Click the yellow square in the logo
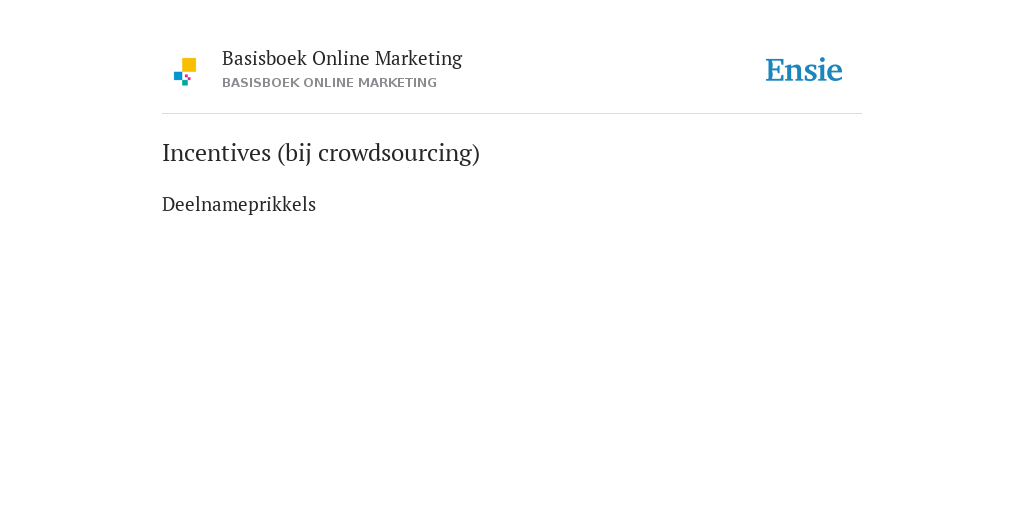The image size is (1024, 512). point(189,65)
